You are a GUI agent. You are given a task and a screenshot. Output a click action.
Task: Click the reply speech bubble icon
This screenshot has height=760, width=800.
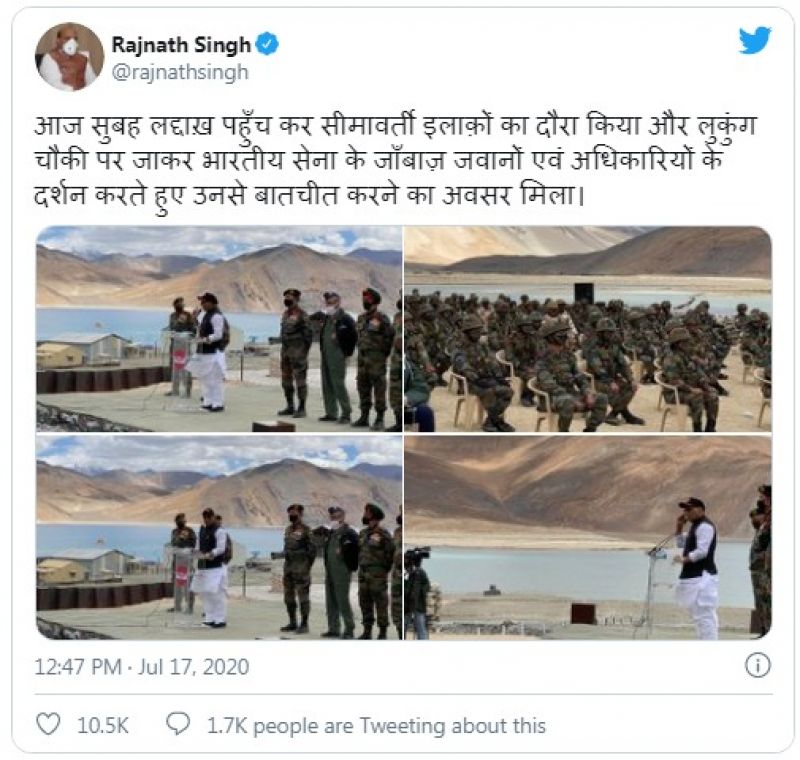tap(178, 724)
